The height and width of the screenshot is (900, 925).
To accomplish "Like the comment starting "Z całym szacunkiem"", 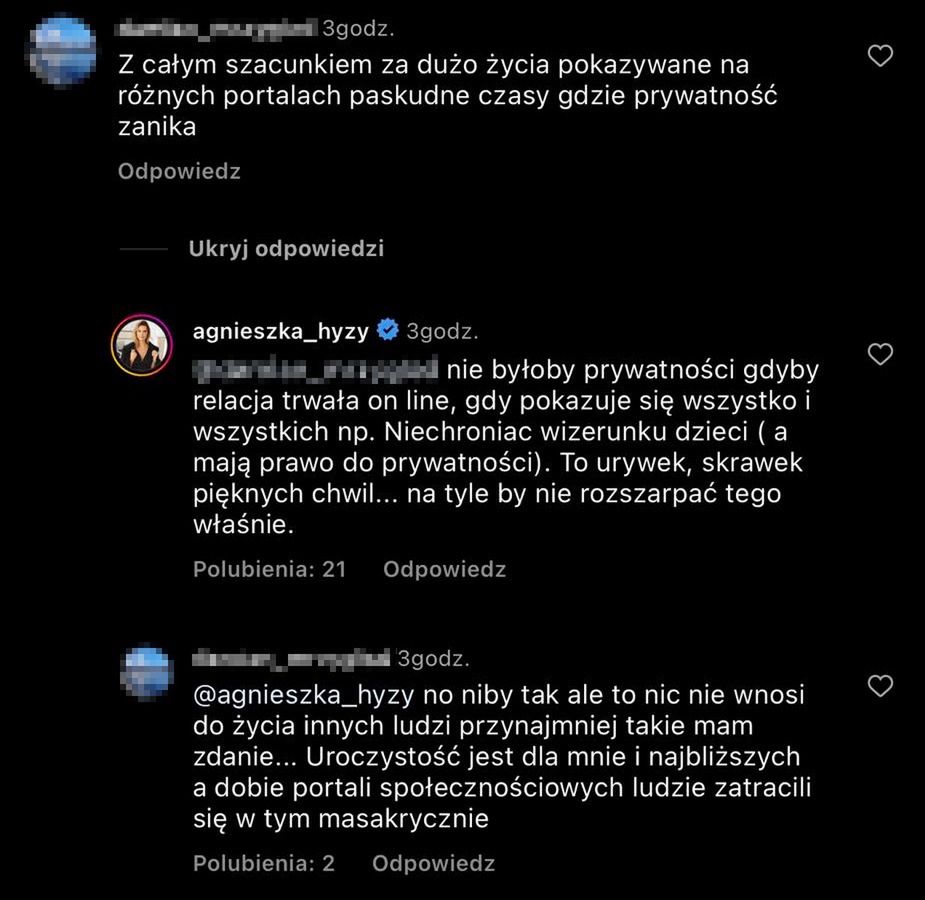I will pyautogui.click(x=879, y=57).
